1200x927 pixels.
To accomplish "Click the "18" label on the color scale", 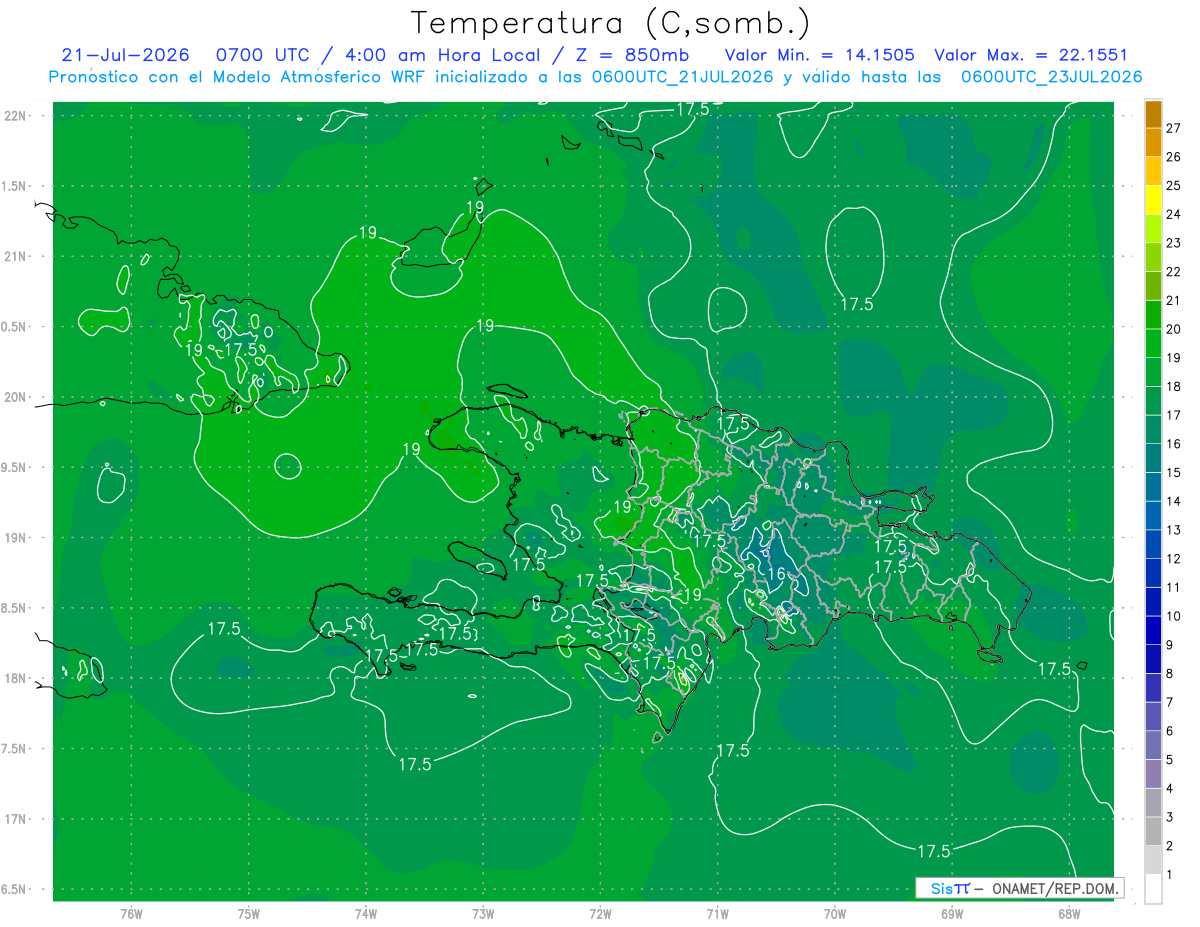I will point(1173,386).
